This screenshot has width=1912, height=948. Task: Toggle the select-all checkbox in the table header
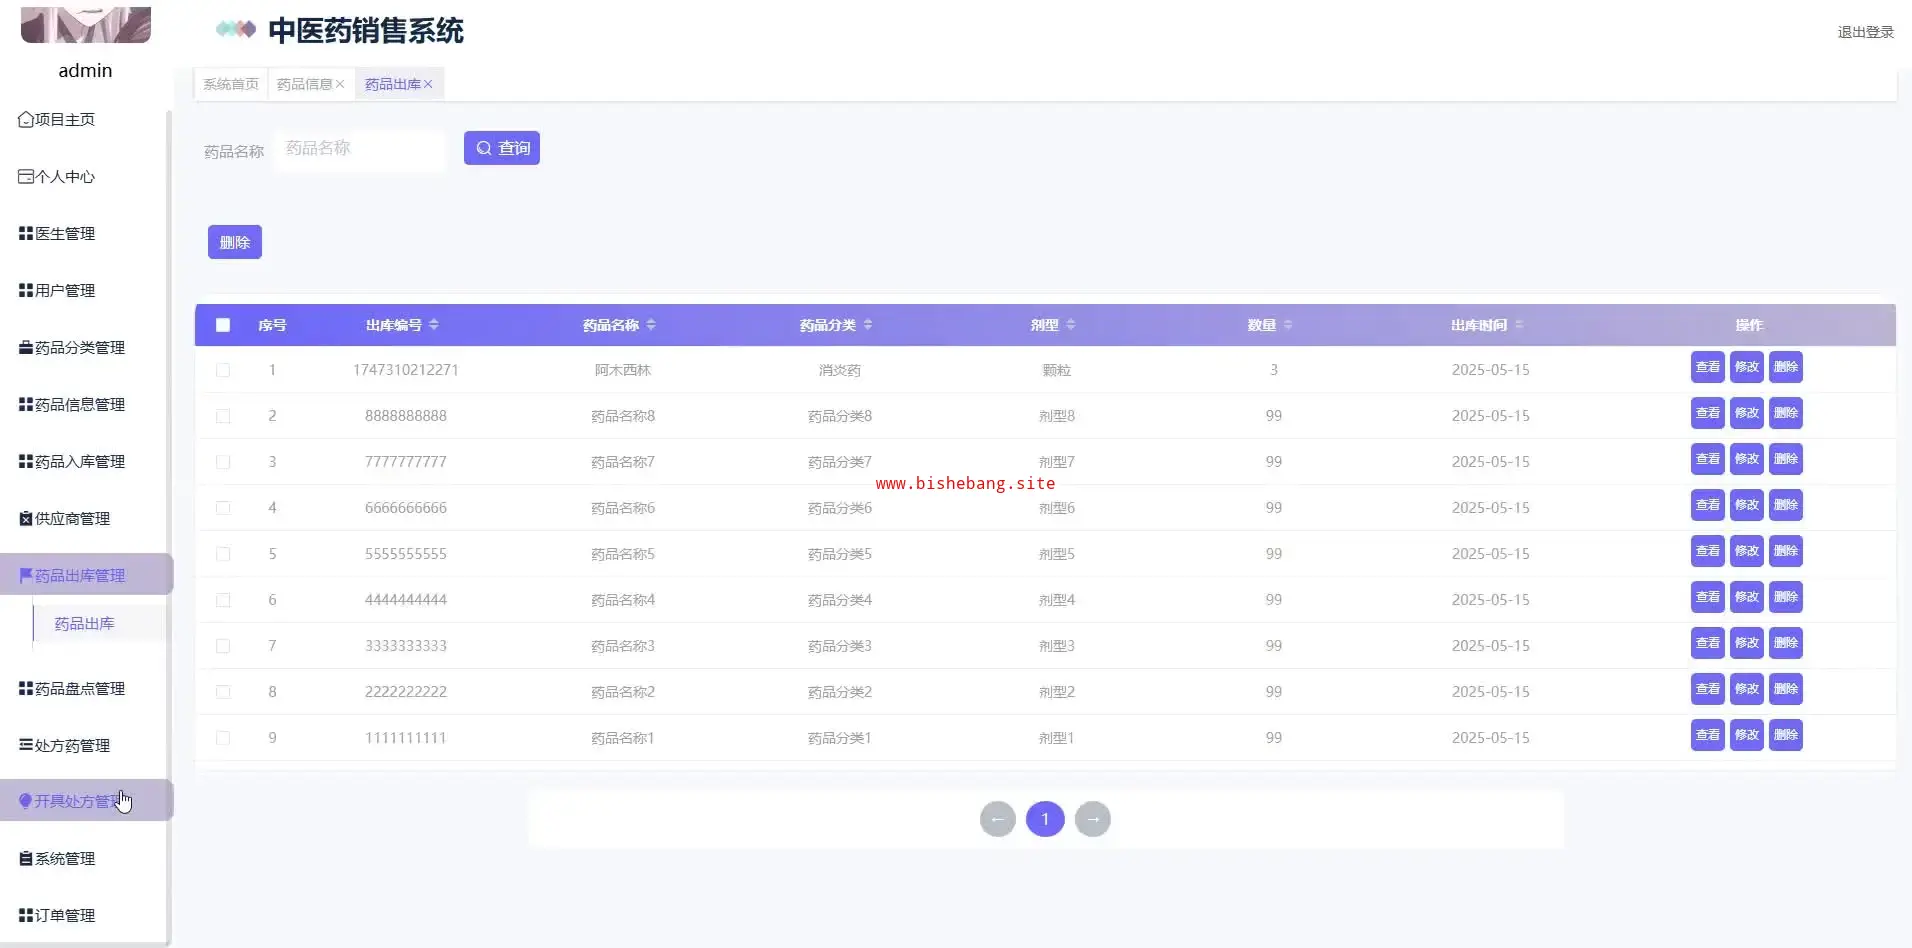click(223, 325)
